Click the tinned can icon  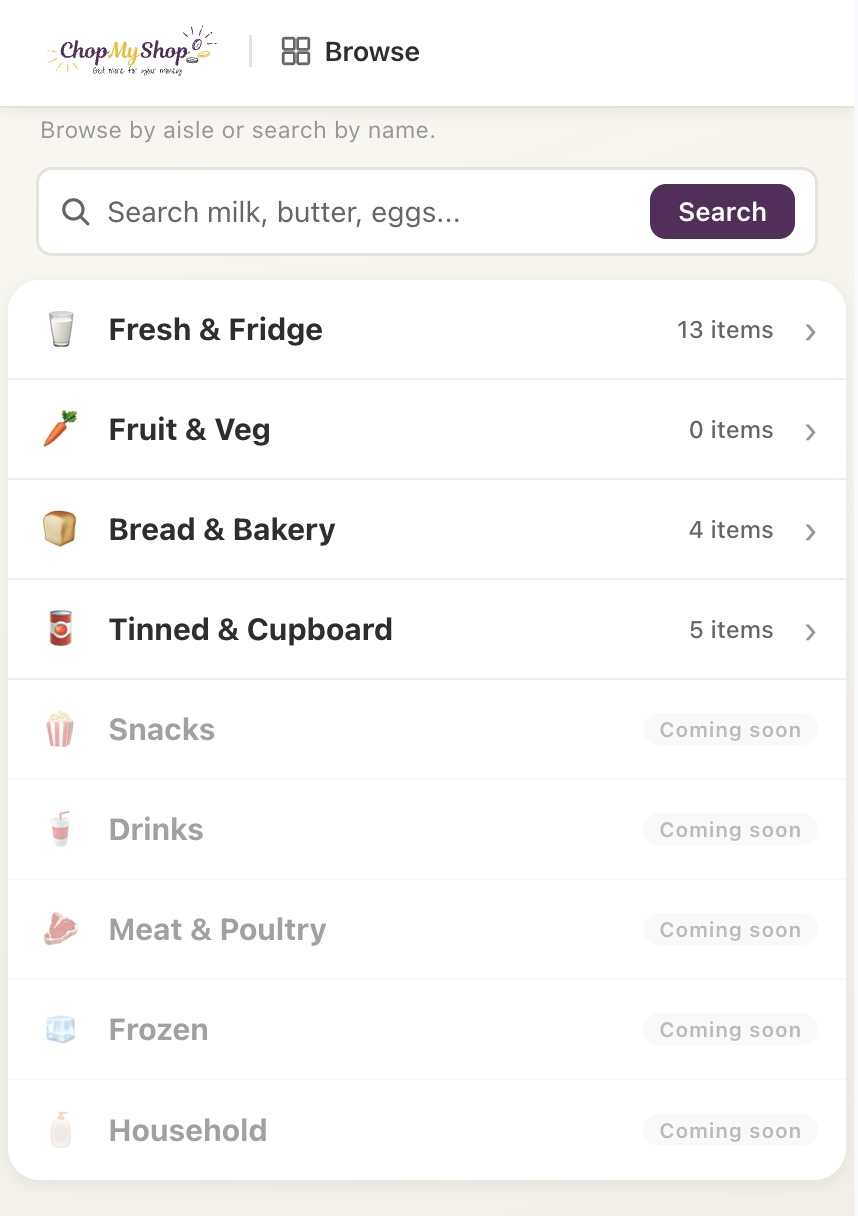(60, 629)
